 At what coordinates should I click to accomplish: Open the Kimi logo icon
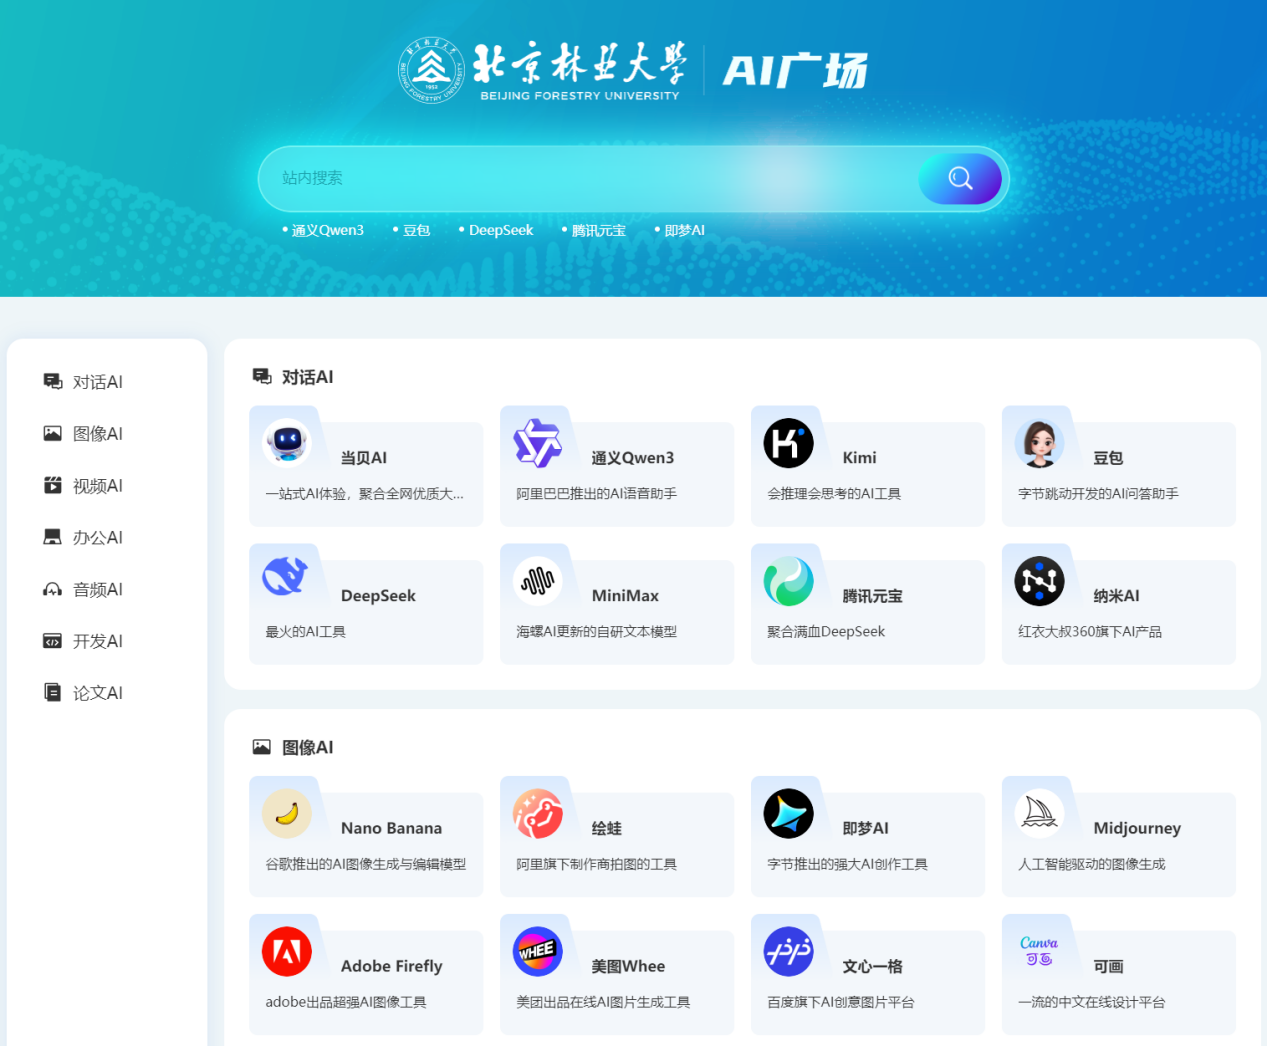coord(789,443)
